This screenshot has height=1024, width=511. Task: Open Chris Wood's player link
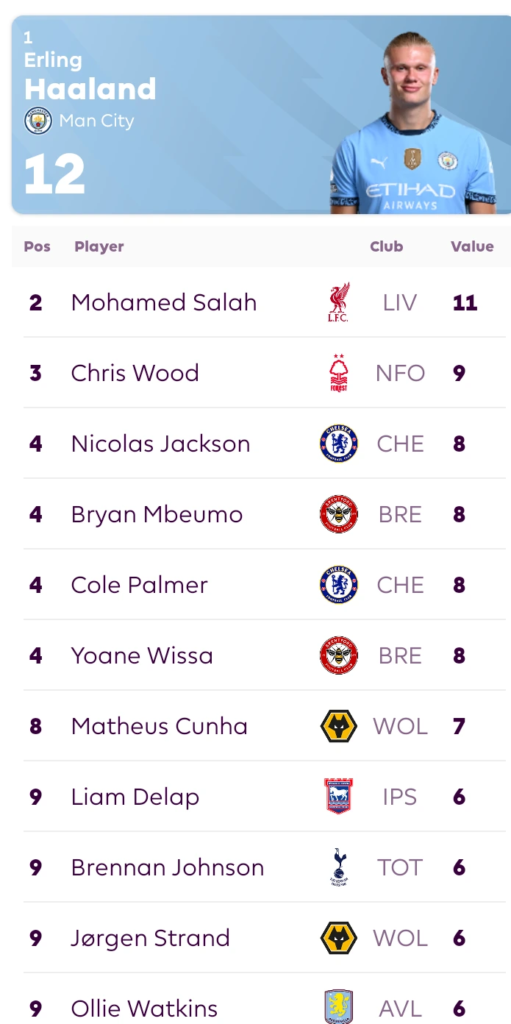pos(135,373)
